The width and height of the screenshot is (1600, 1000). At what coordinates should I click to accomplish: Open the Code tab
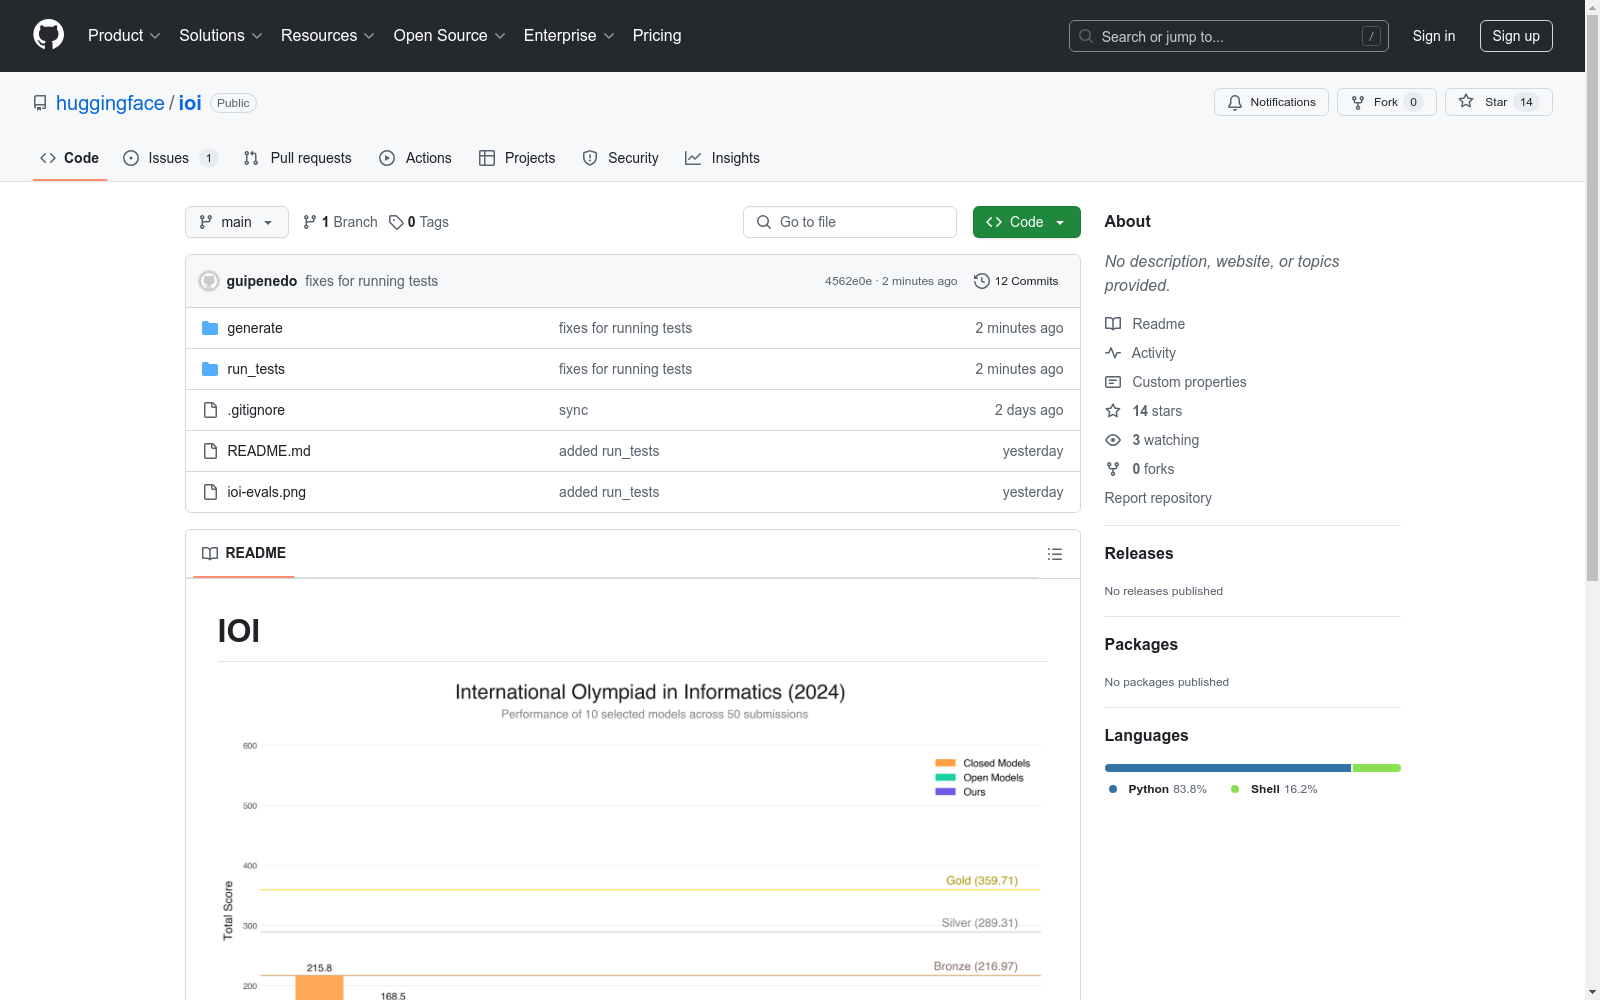coord(70,158)
